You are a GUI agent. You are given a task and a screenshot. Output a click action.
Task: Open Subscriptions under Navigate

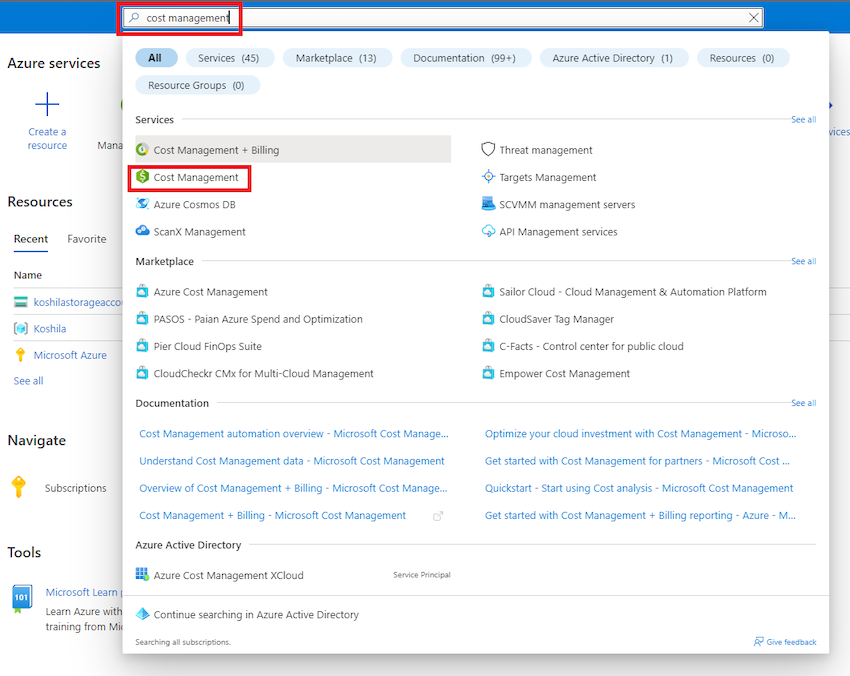(x=75, y=488)
